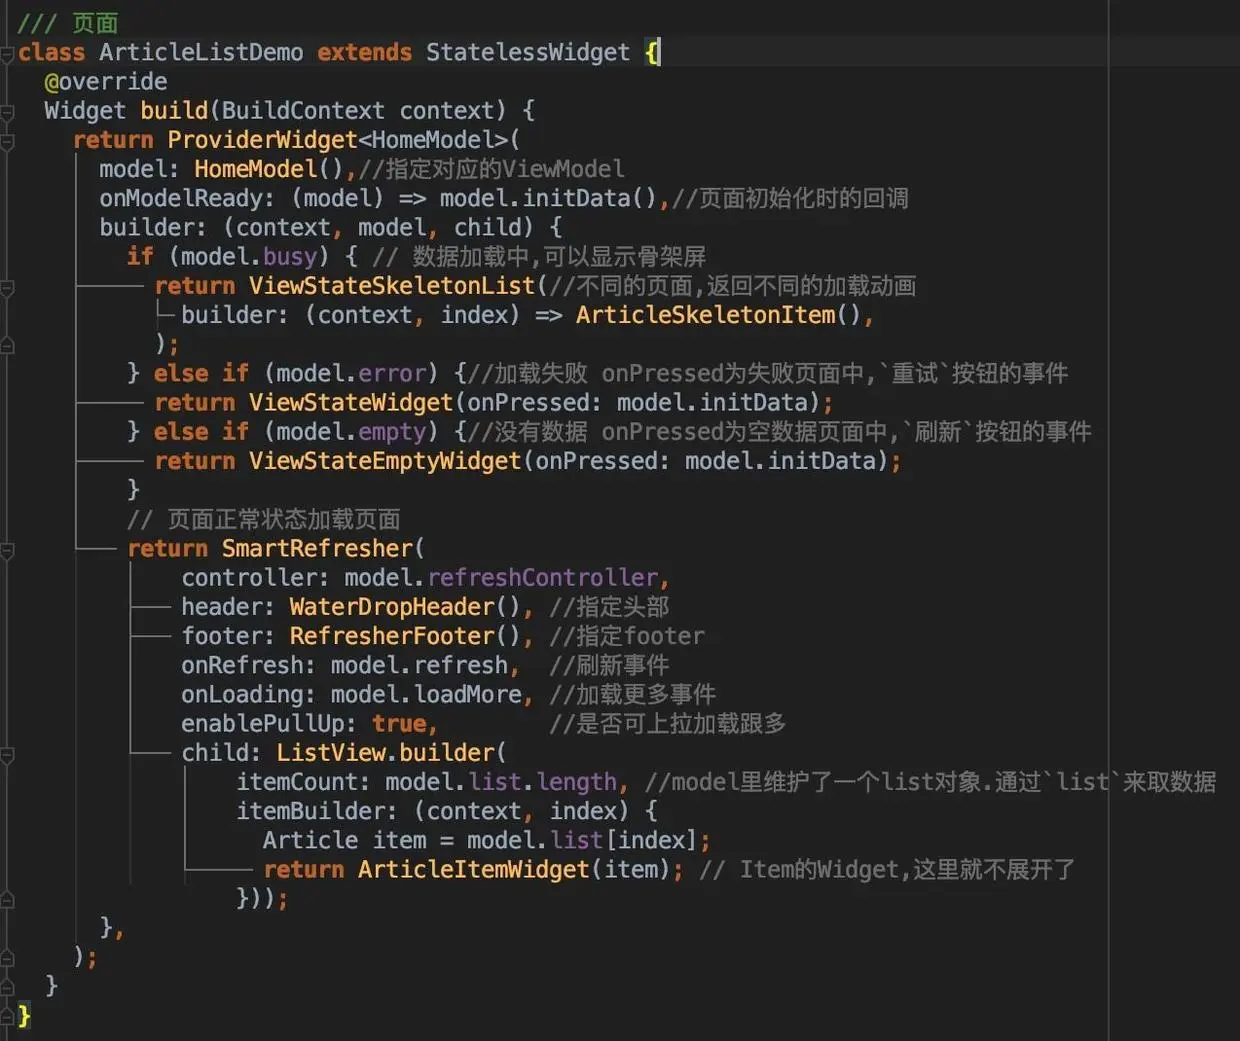
Task: Click 'onPressed: model.initData' in ViewStateWidget call
Action: coord(637,403)
